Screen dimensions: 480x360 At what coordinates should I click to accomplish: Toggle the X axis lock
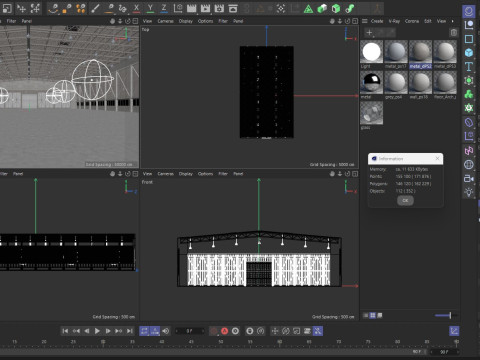136,8
